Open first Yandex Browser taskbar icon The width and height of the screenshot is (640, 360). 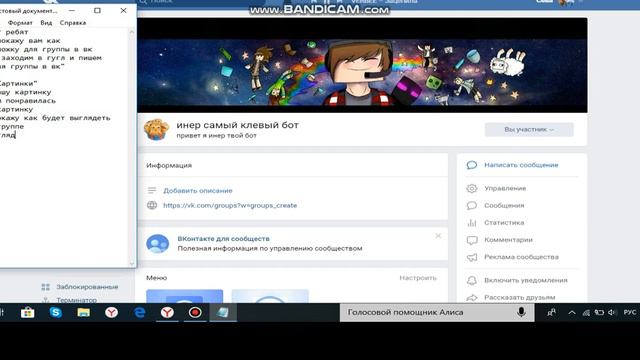tap(111, 313)
